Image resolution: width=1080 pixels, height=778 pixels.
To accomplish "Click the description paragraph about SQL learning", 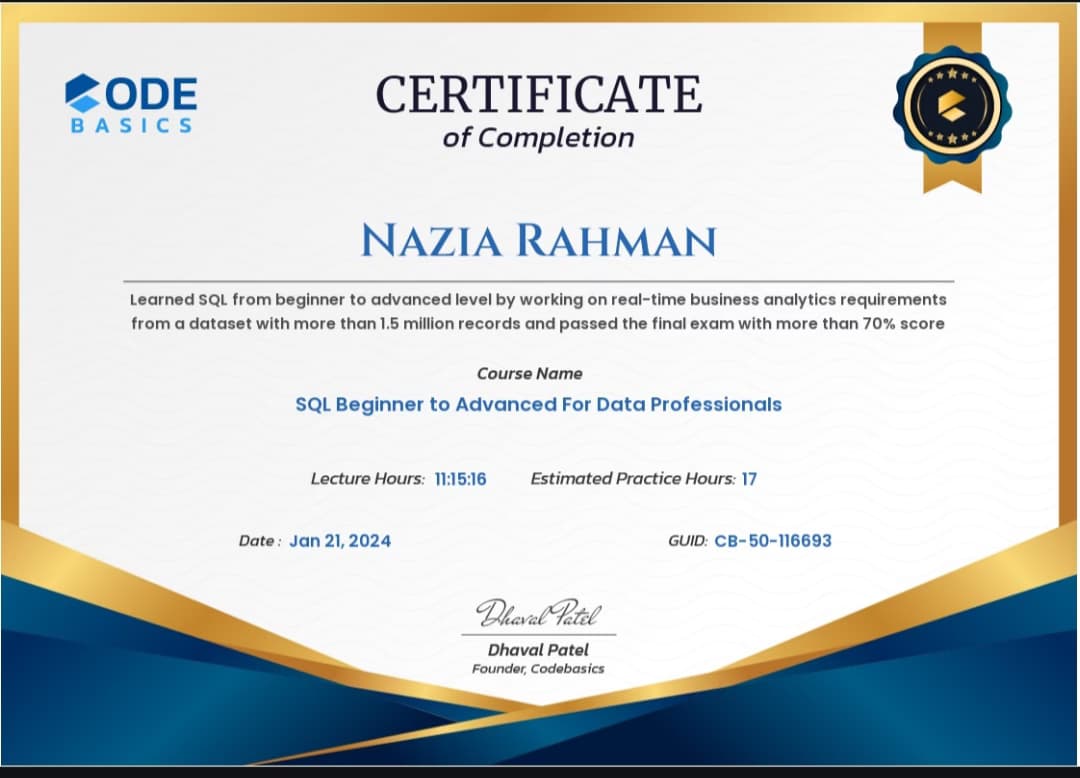I will tap(537, 311).
